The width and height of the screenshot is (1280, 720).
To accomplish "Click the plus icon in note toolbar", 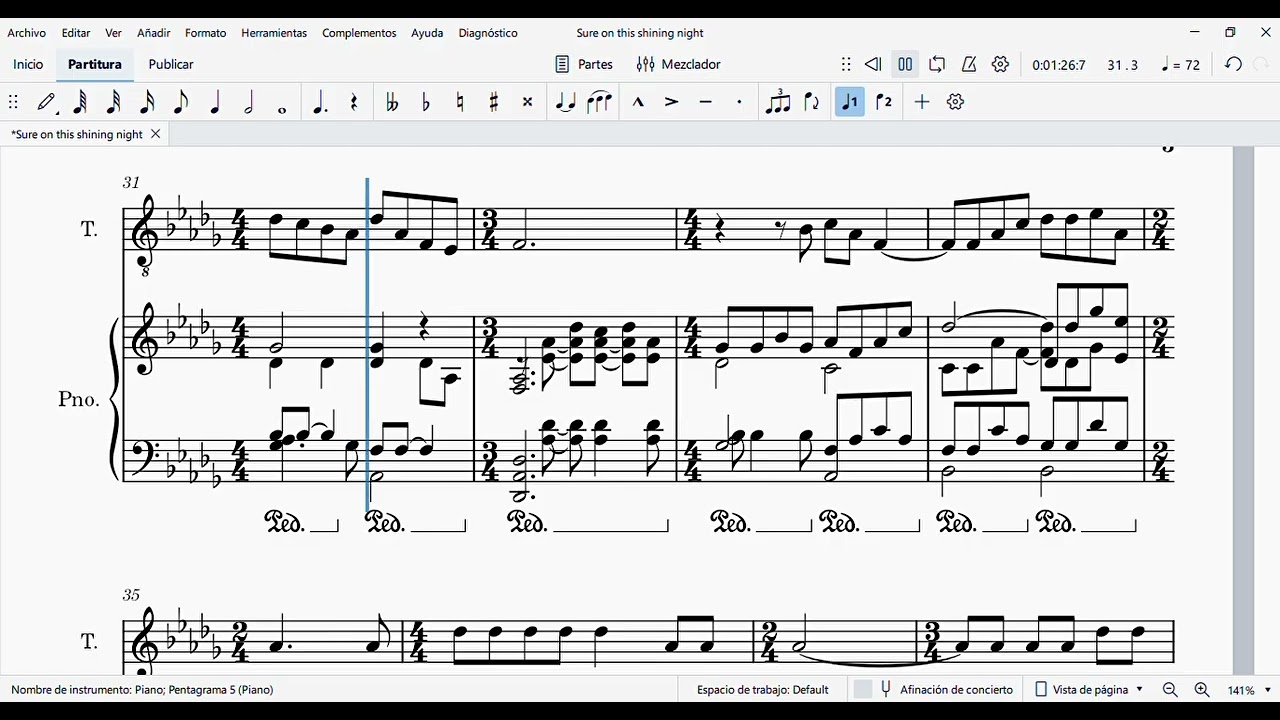I will coord(922,102).
